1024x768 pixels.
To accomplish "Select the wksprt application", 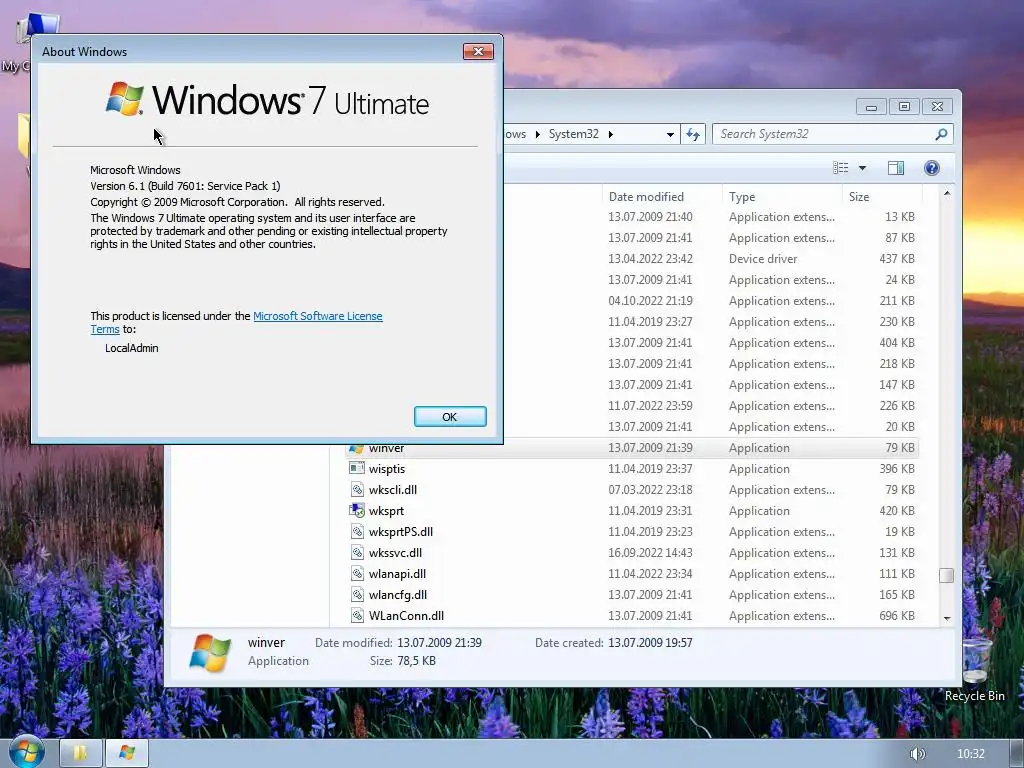I will [x=386, y=511].
